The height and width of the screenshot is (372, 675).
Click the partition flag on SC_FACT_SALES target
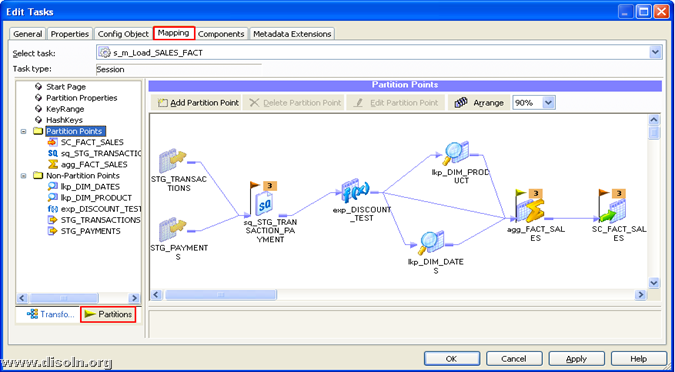[x=603, y=194]
